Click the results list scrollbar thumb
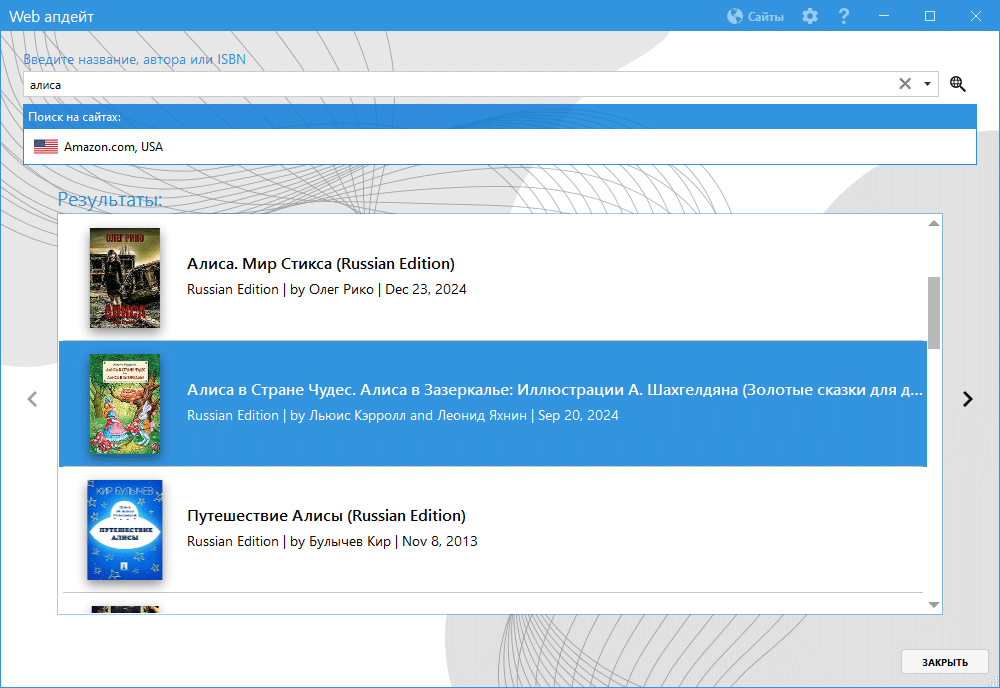This screenshot has height=688, width=1000. 934,312
